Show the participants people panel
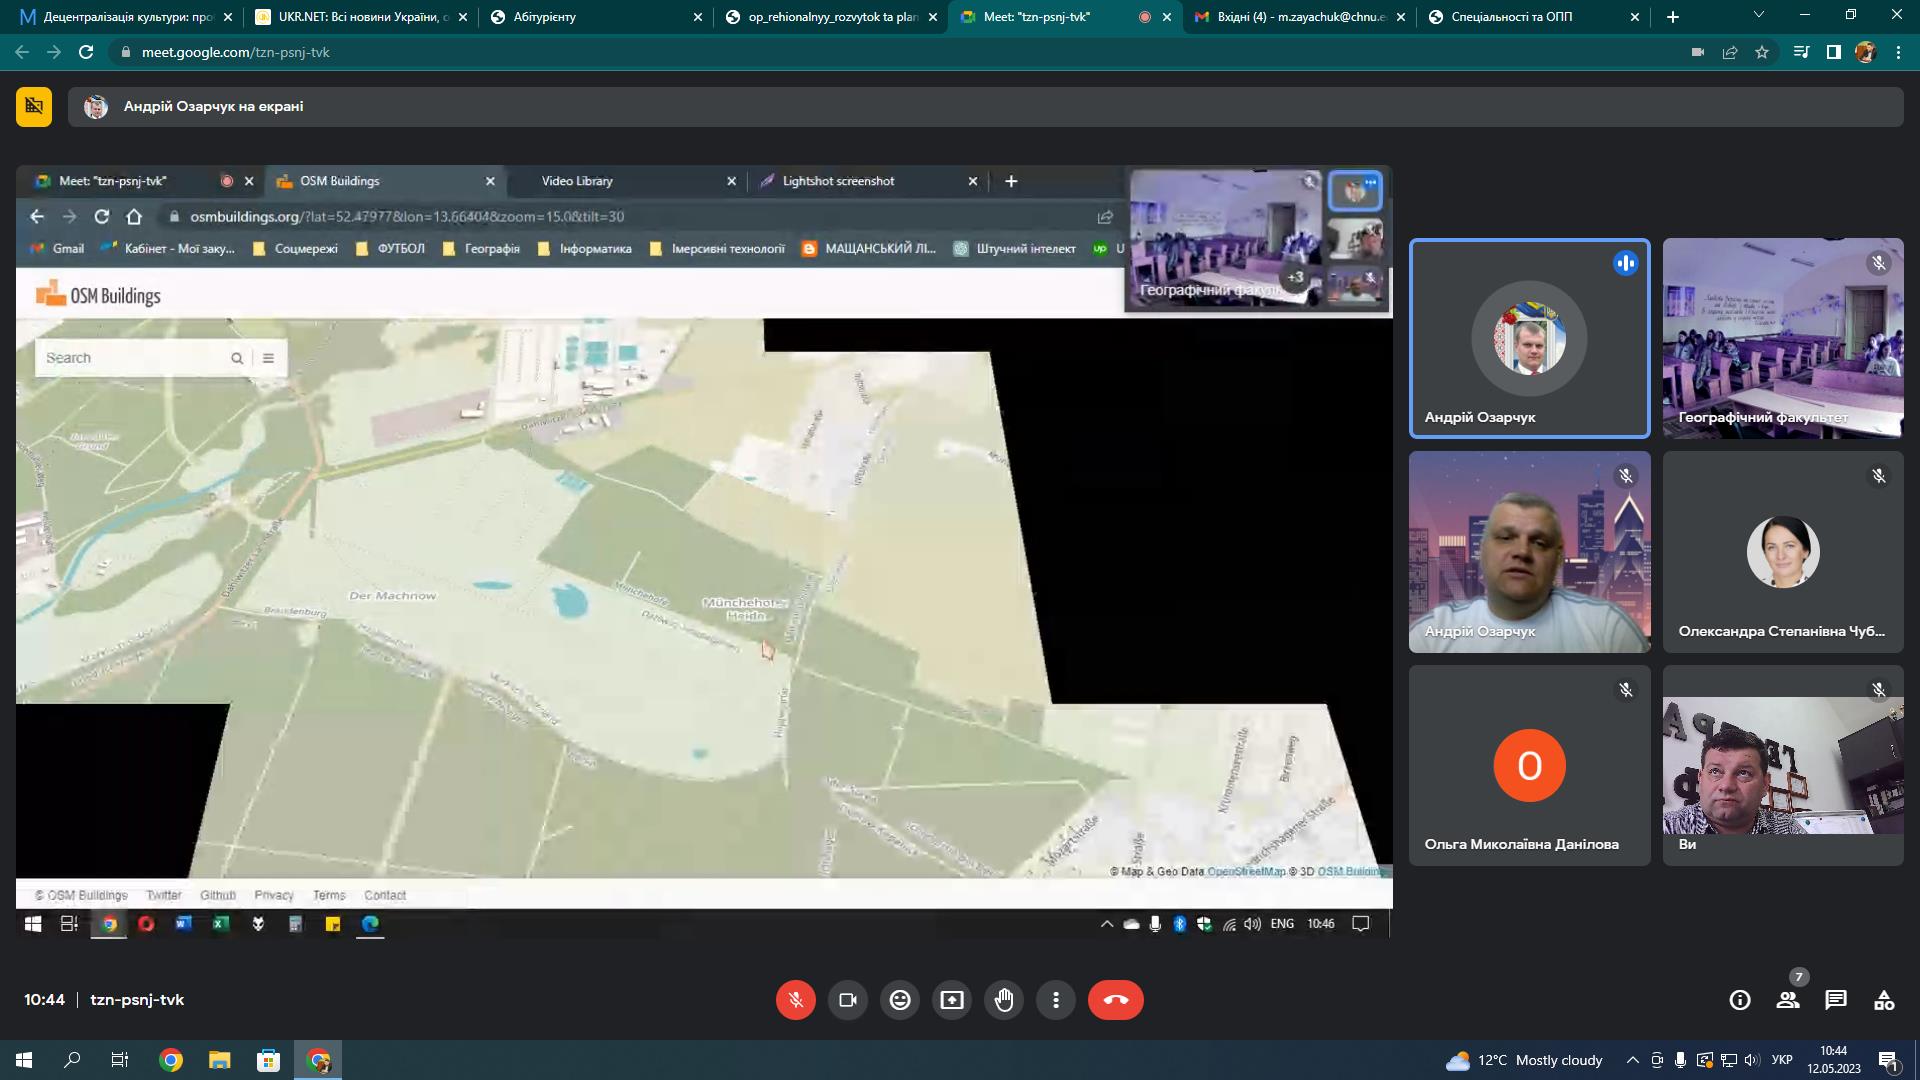This screenshot has height=1080, width=1920. [1788, 1000]
